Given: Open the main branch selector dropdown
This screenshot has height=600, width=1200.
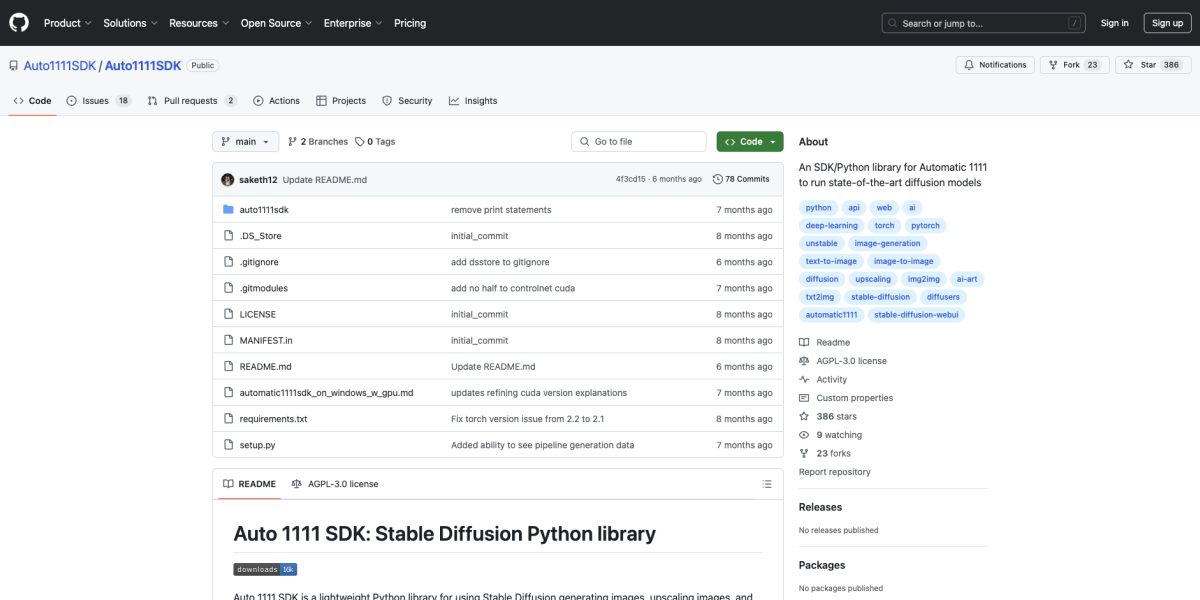Looking at the screenshot, I should (244, 141).
